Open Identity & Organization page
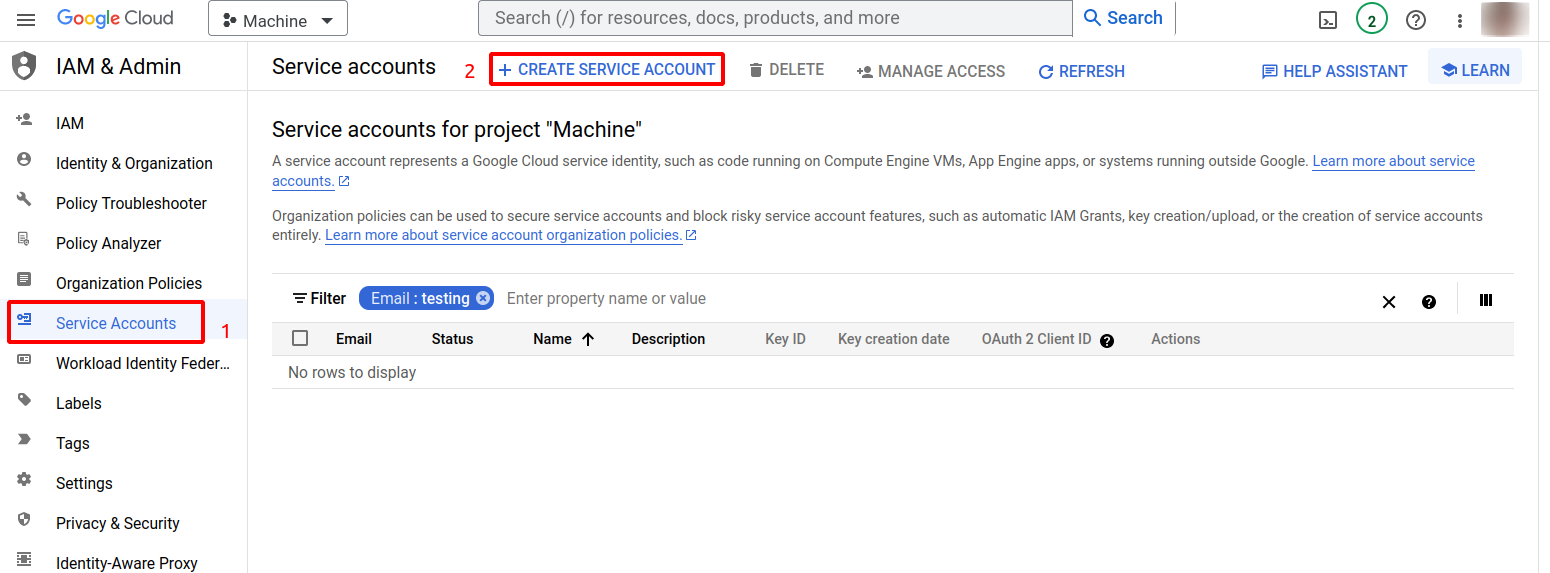 (134, 163)
